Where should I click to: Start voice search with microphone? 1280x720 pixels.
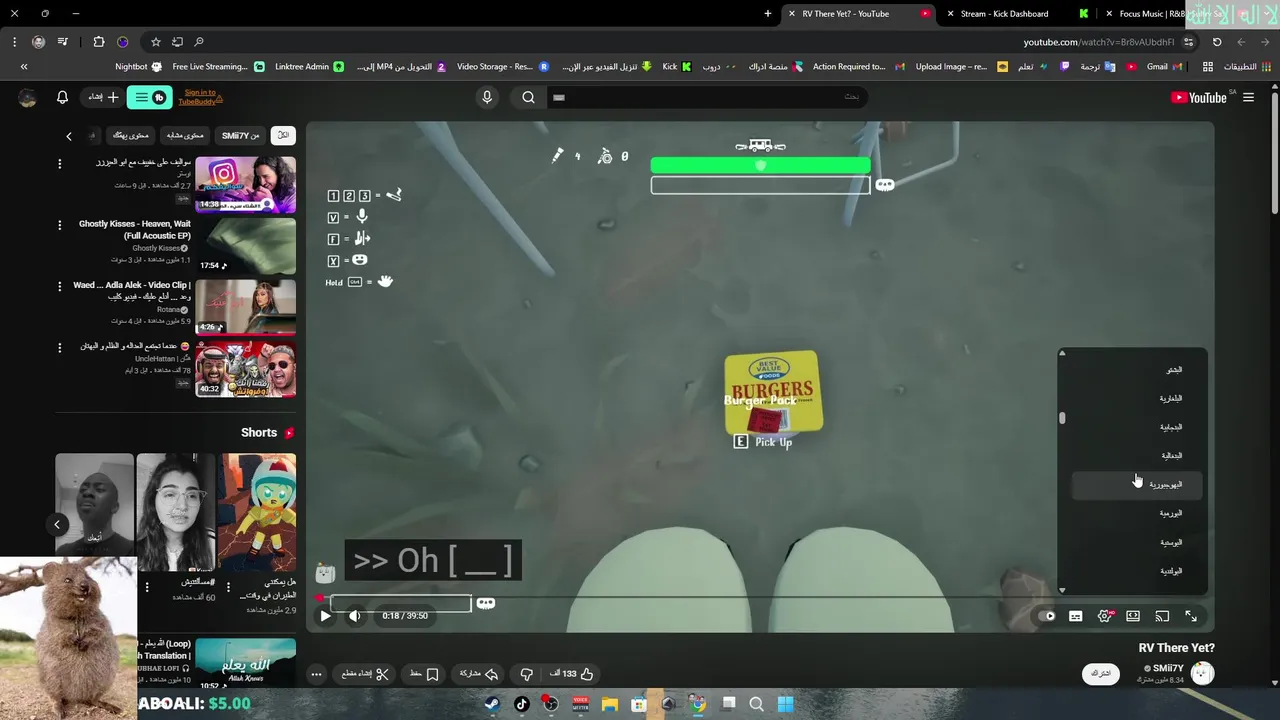(x=487, y=97)
